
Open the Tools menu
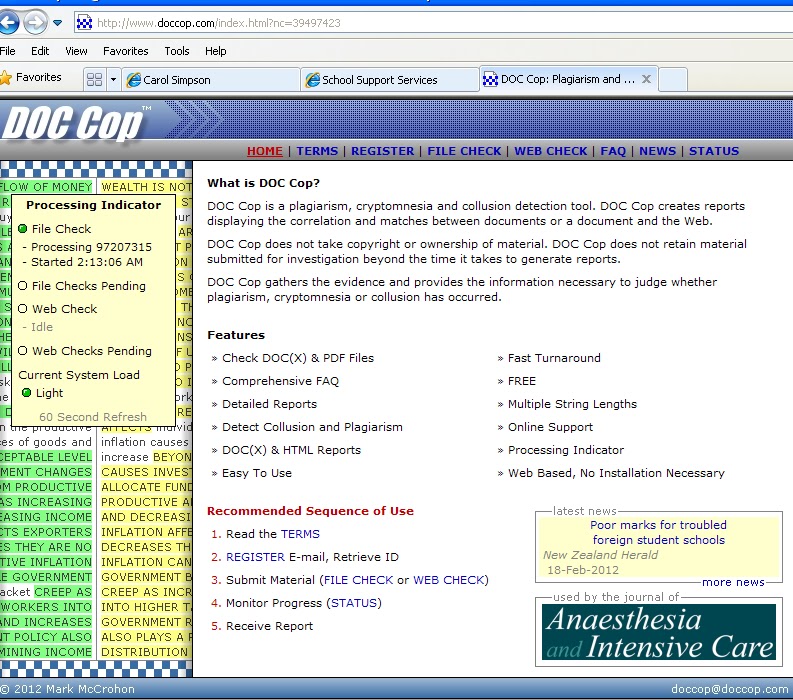(177, 51)
